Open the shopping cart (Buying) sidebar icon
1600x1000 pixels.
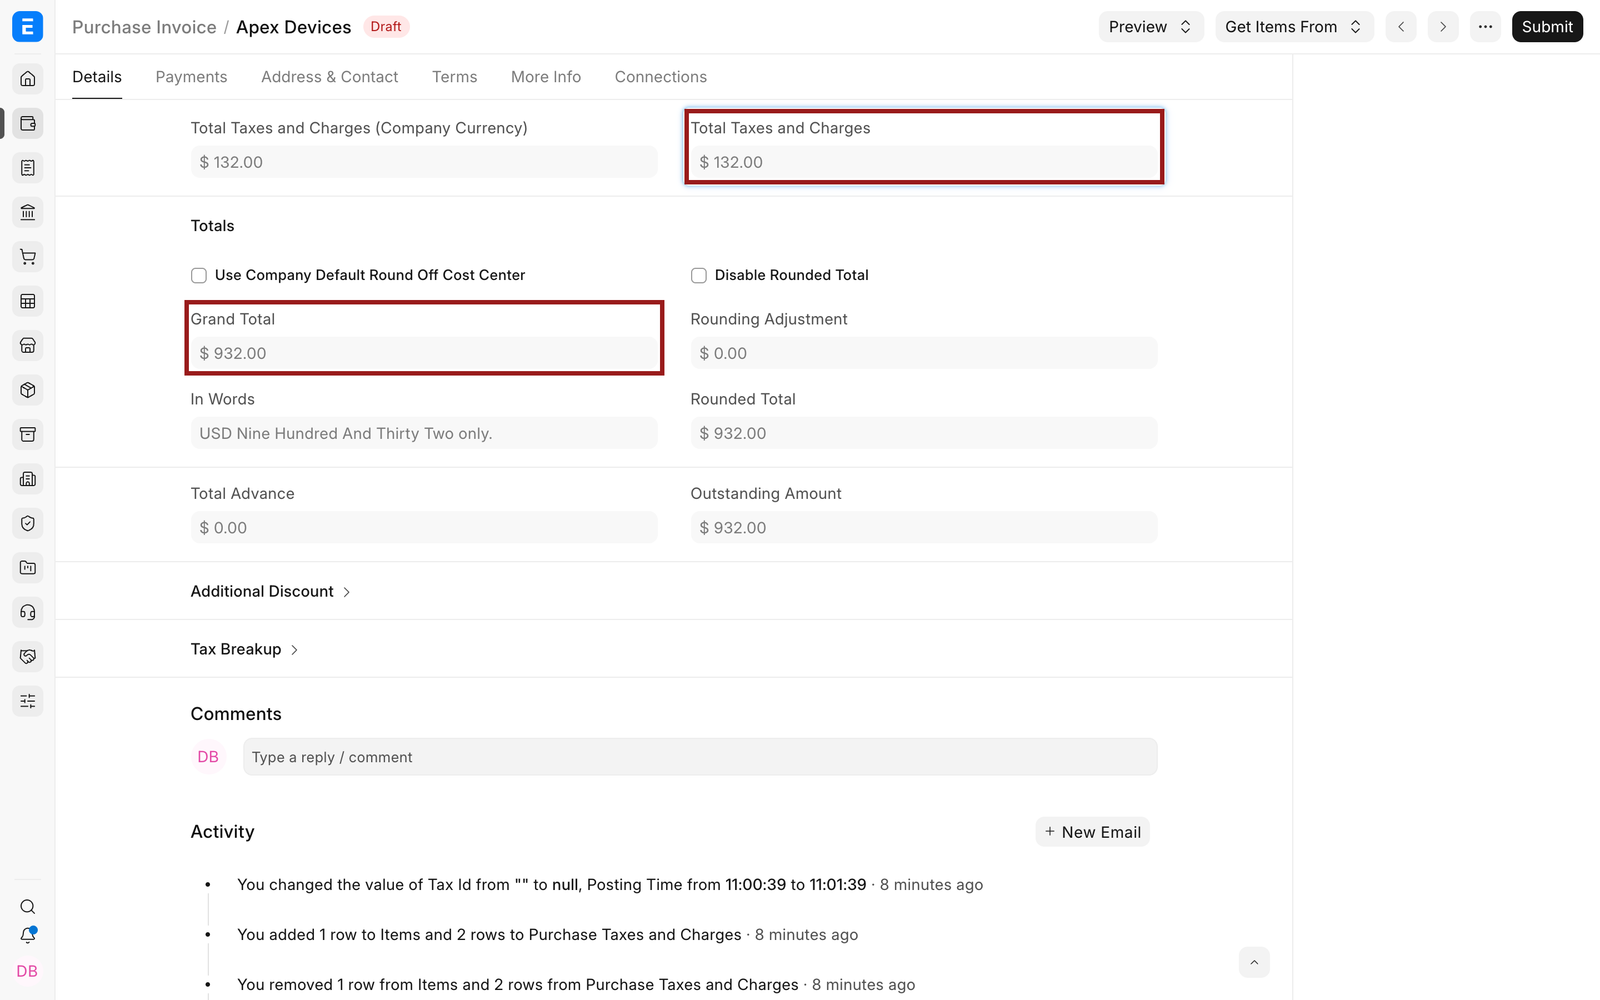point(28,257)
